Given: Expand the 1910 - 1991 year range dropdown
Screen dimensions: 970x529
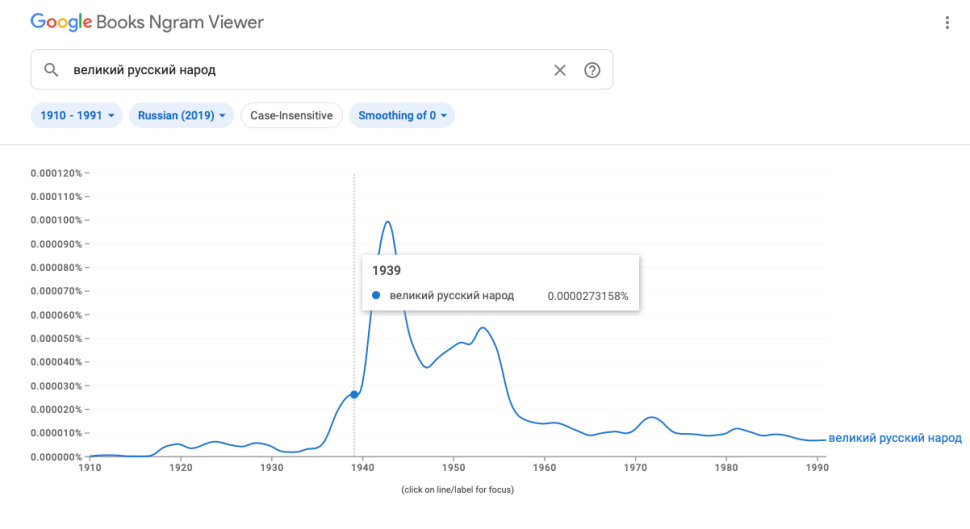Looking at the screenshot, I should point(77,116).
